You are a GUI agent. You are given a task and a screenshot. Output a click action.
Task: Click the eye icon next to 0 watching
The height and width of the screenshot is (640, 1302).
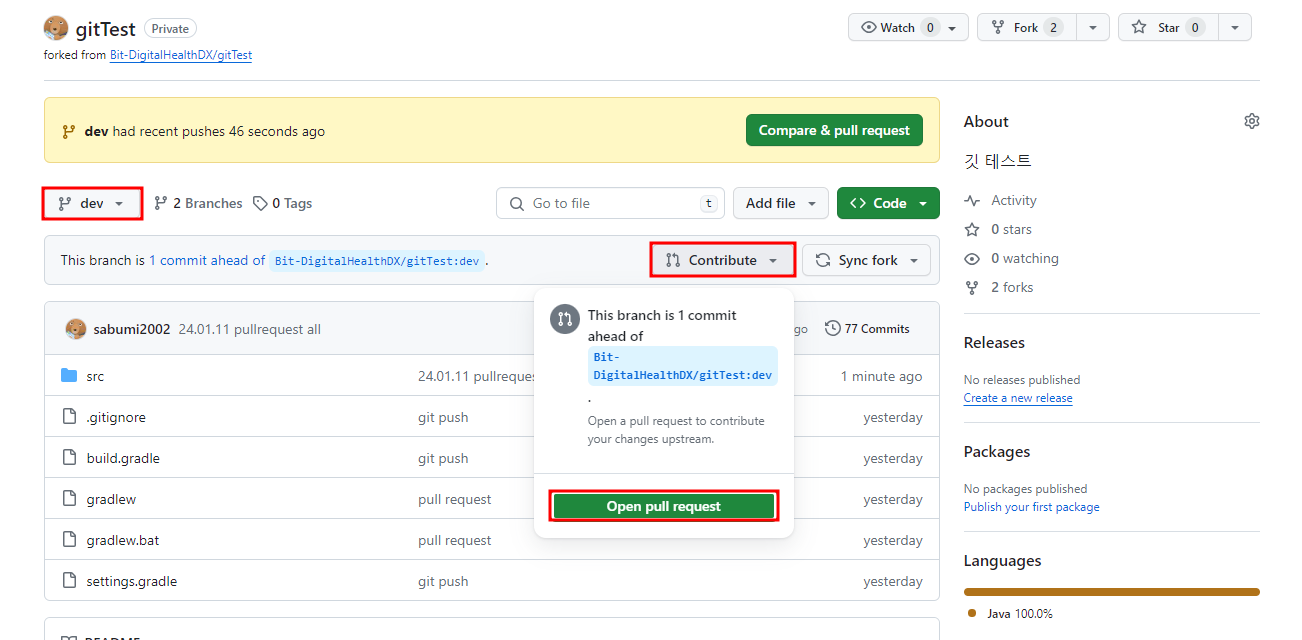pos(972,258)
